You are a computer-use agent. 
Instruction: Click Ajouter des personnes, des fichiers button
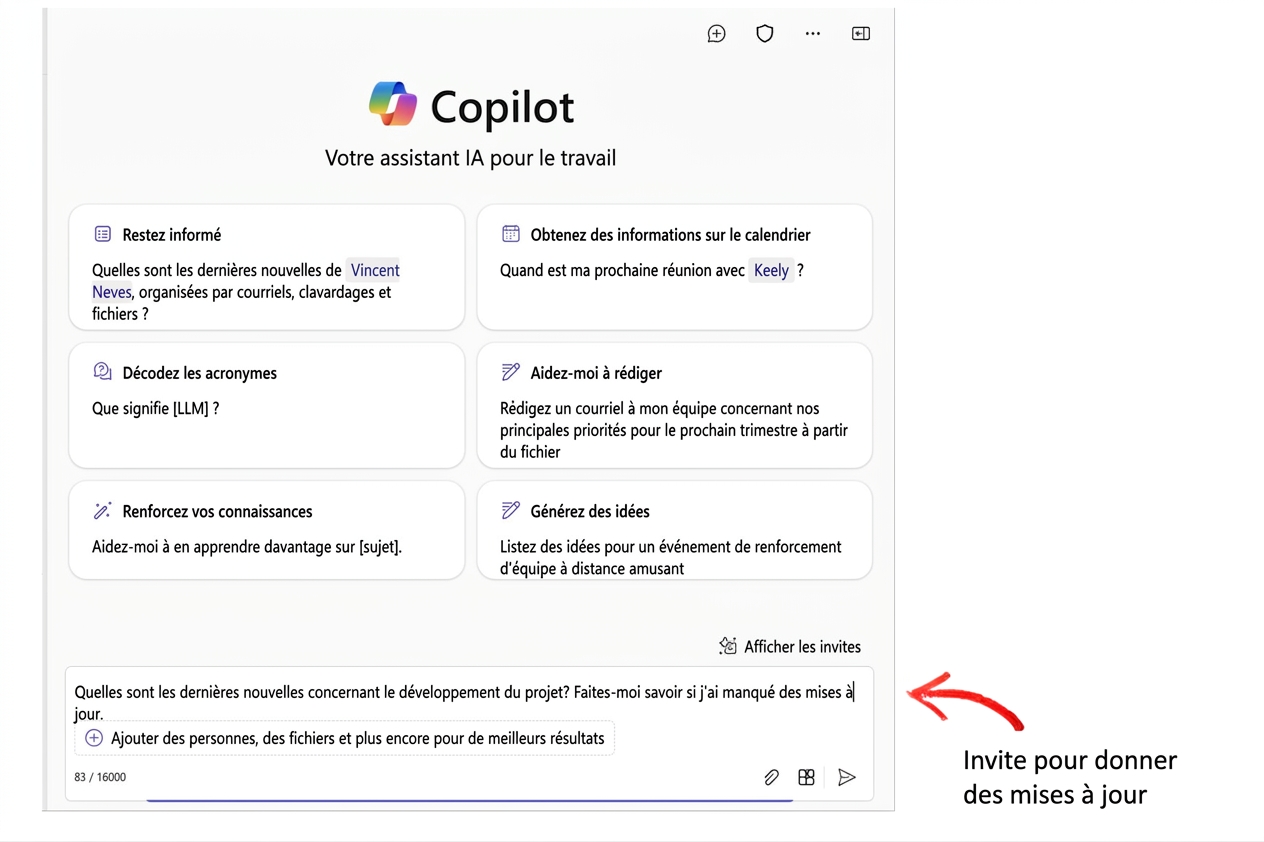coord(345,738)
